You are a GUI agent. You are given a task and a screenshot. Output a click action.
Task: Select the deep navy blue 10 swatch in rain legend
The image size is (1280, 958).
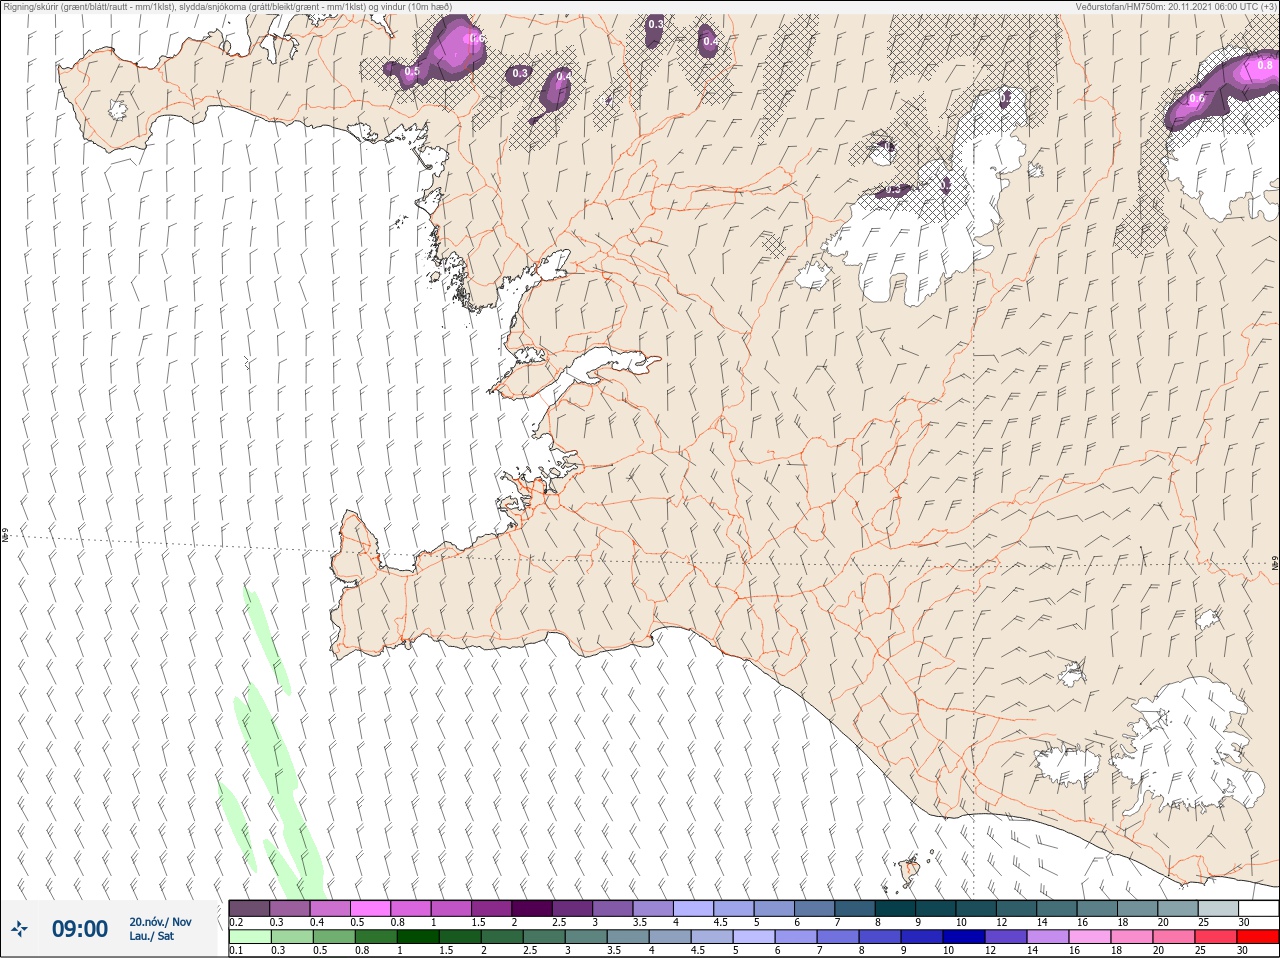coord(964,937)
